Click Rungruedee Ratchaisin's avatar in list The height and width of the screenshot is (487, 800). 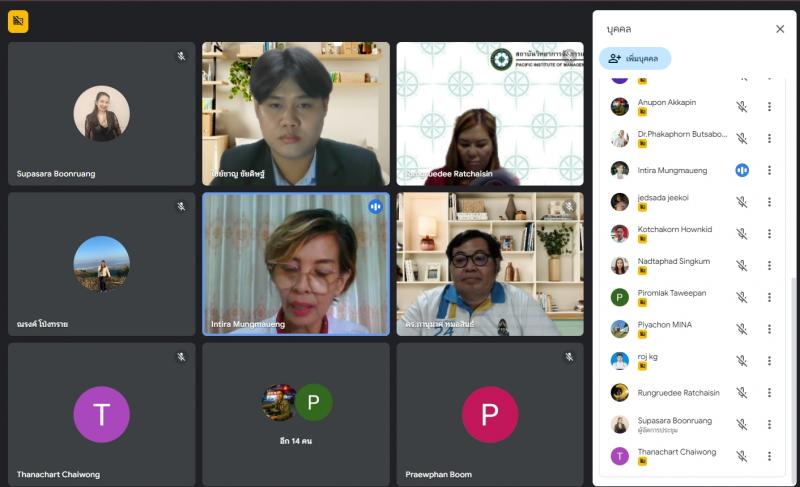619,393
